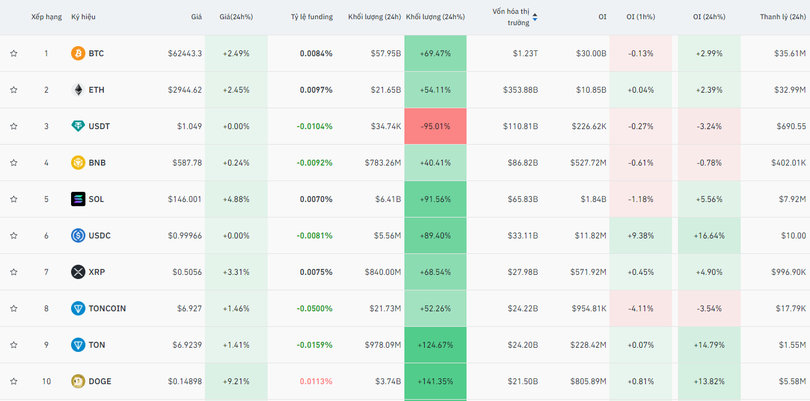Click the Tether USDT coin icon

(x=78, y=126)
